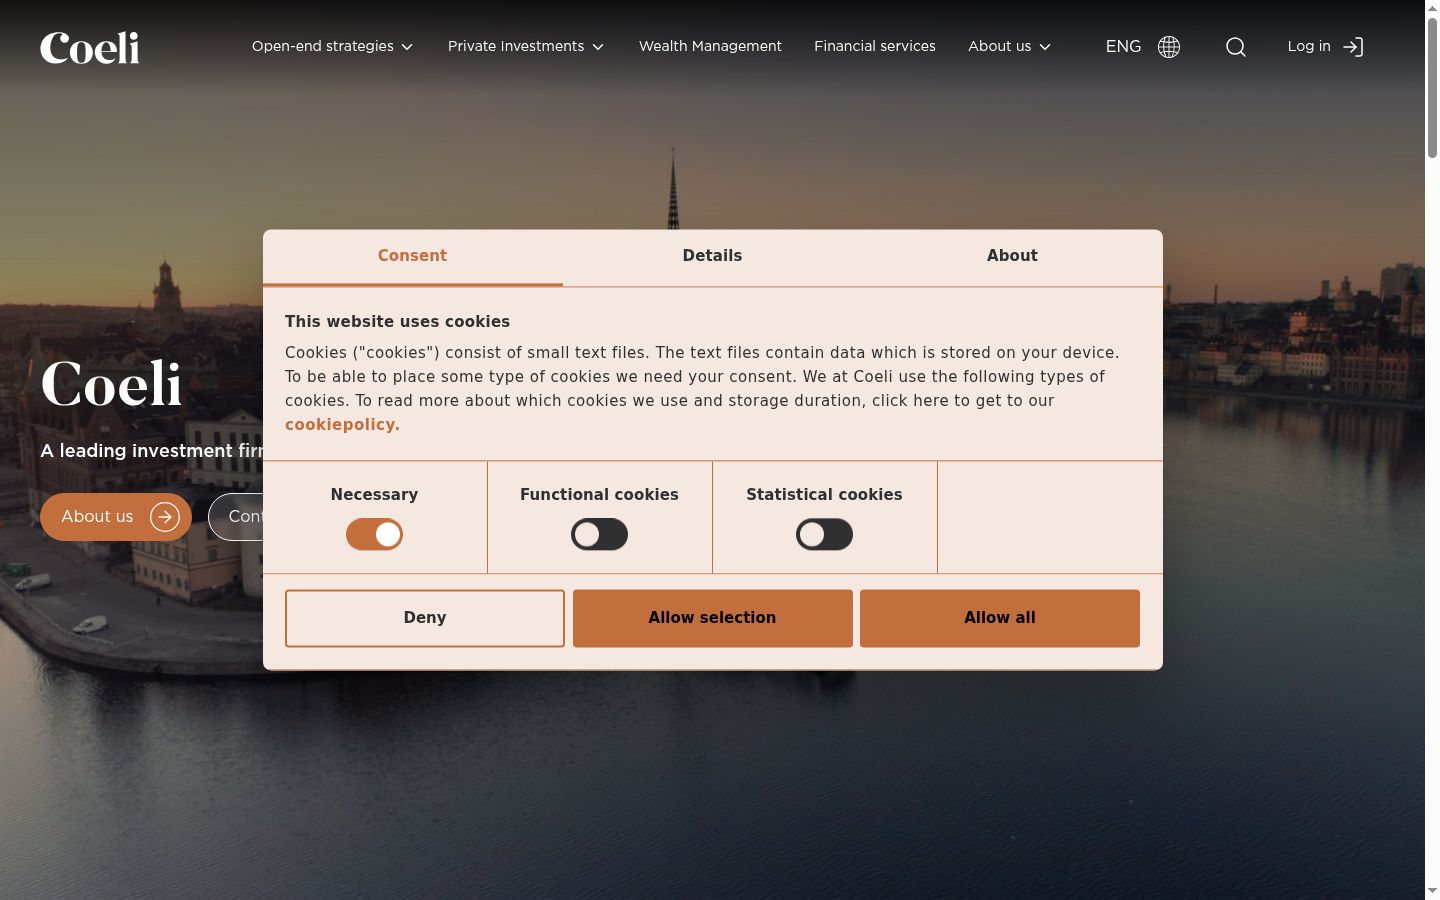Click orange About us hero button
Screen dimensions: 1440x900
116,517
